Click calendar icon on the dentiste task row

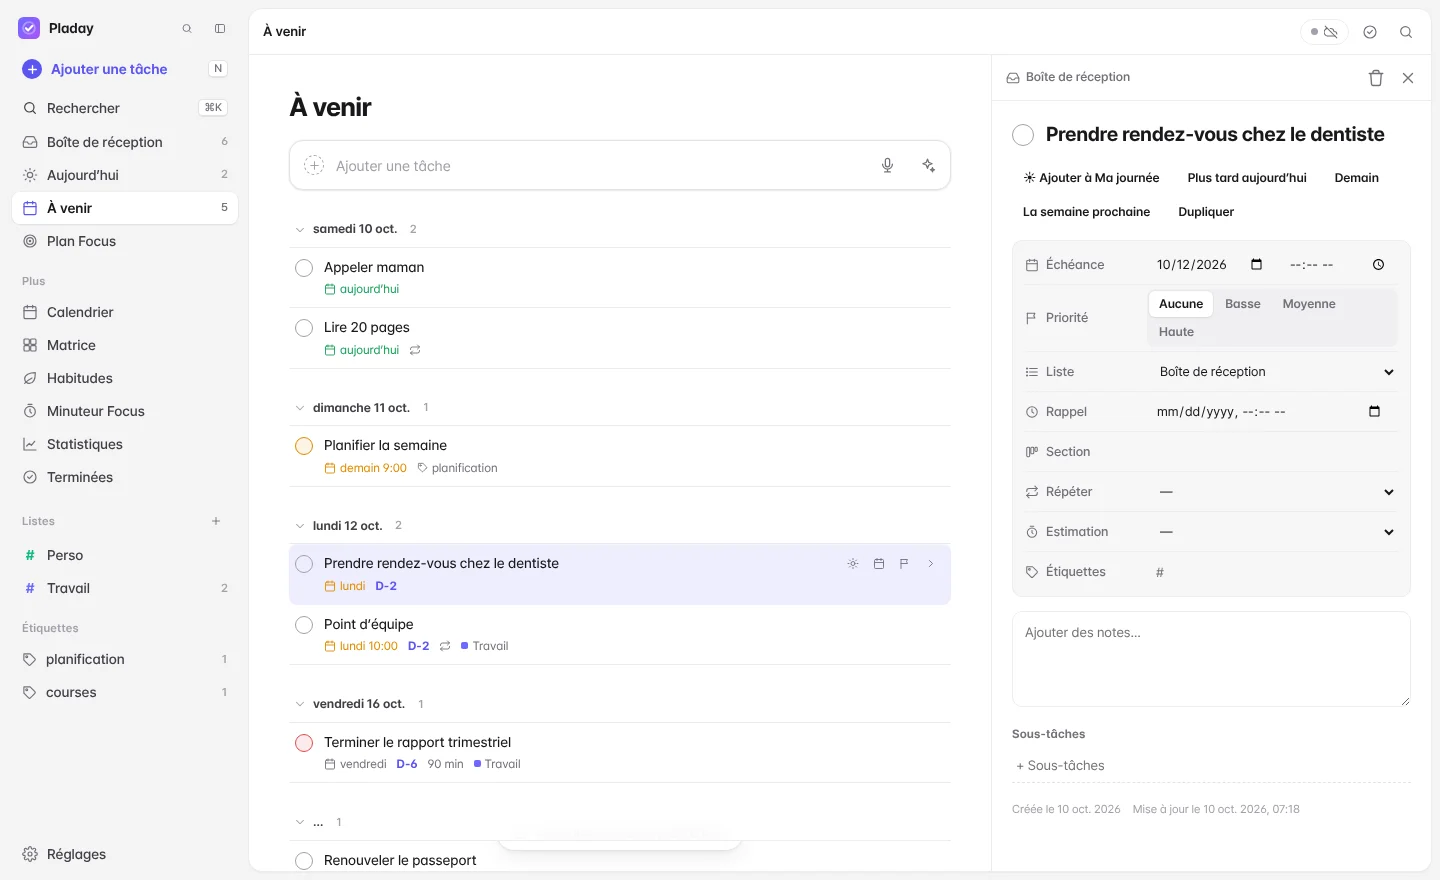coord(879,564)
